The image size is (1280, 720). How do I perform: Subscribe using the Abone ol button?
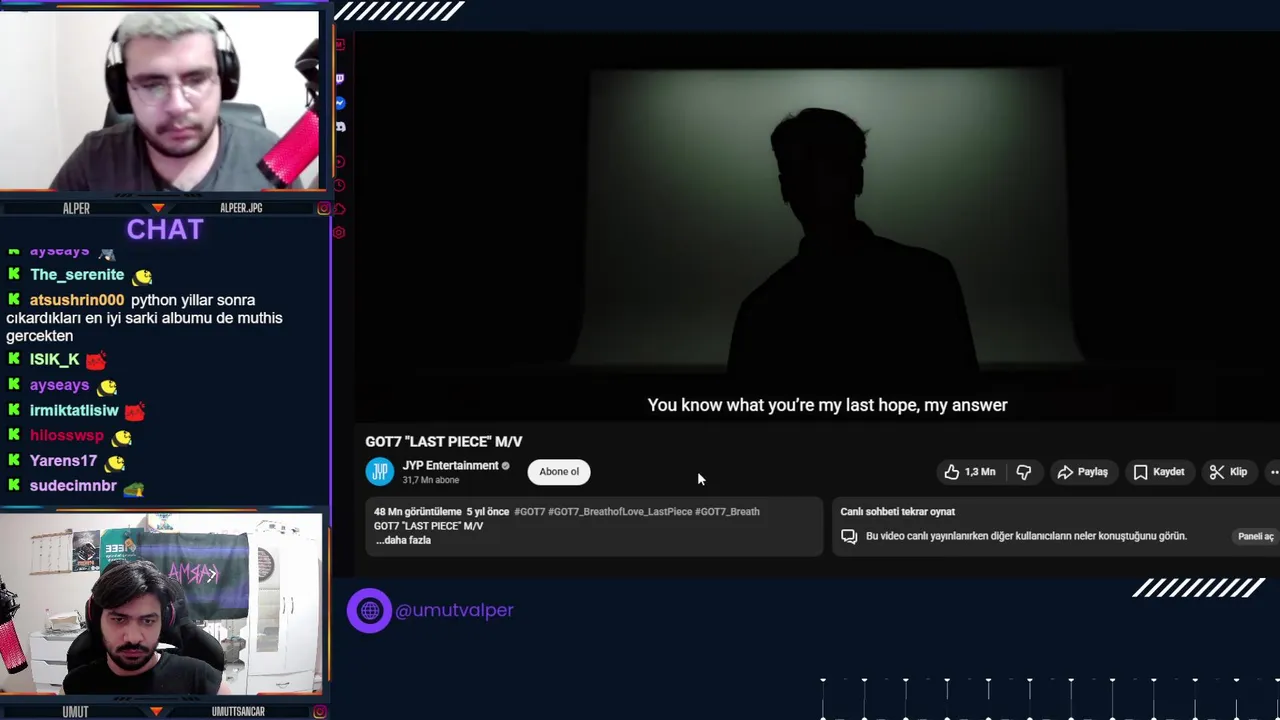(559, 472)
